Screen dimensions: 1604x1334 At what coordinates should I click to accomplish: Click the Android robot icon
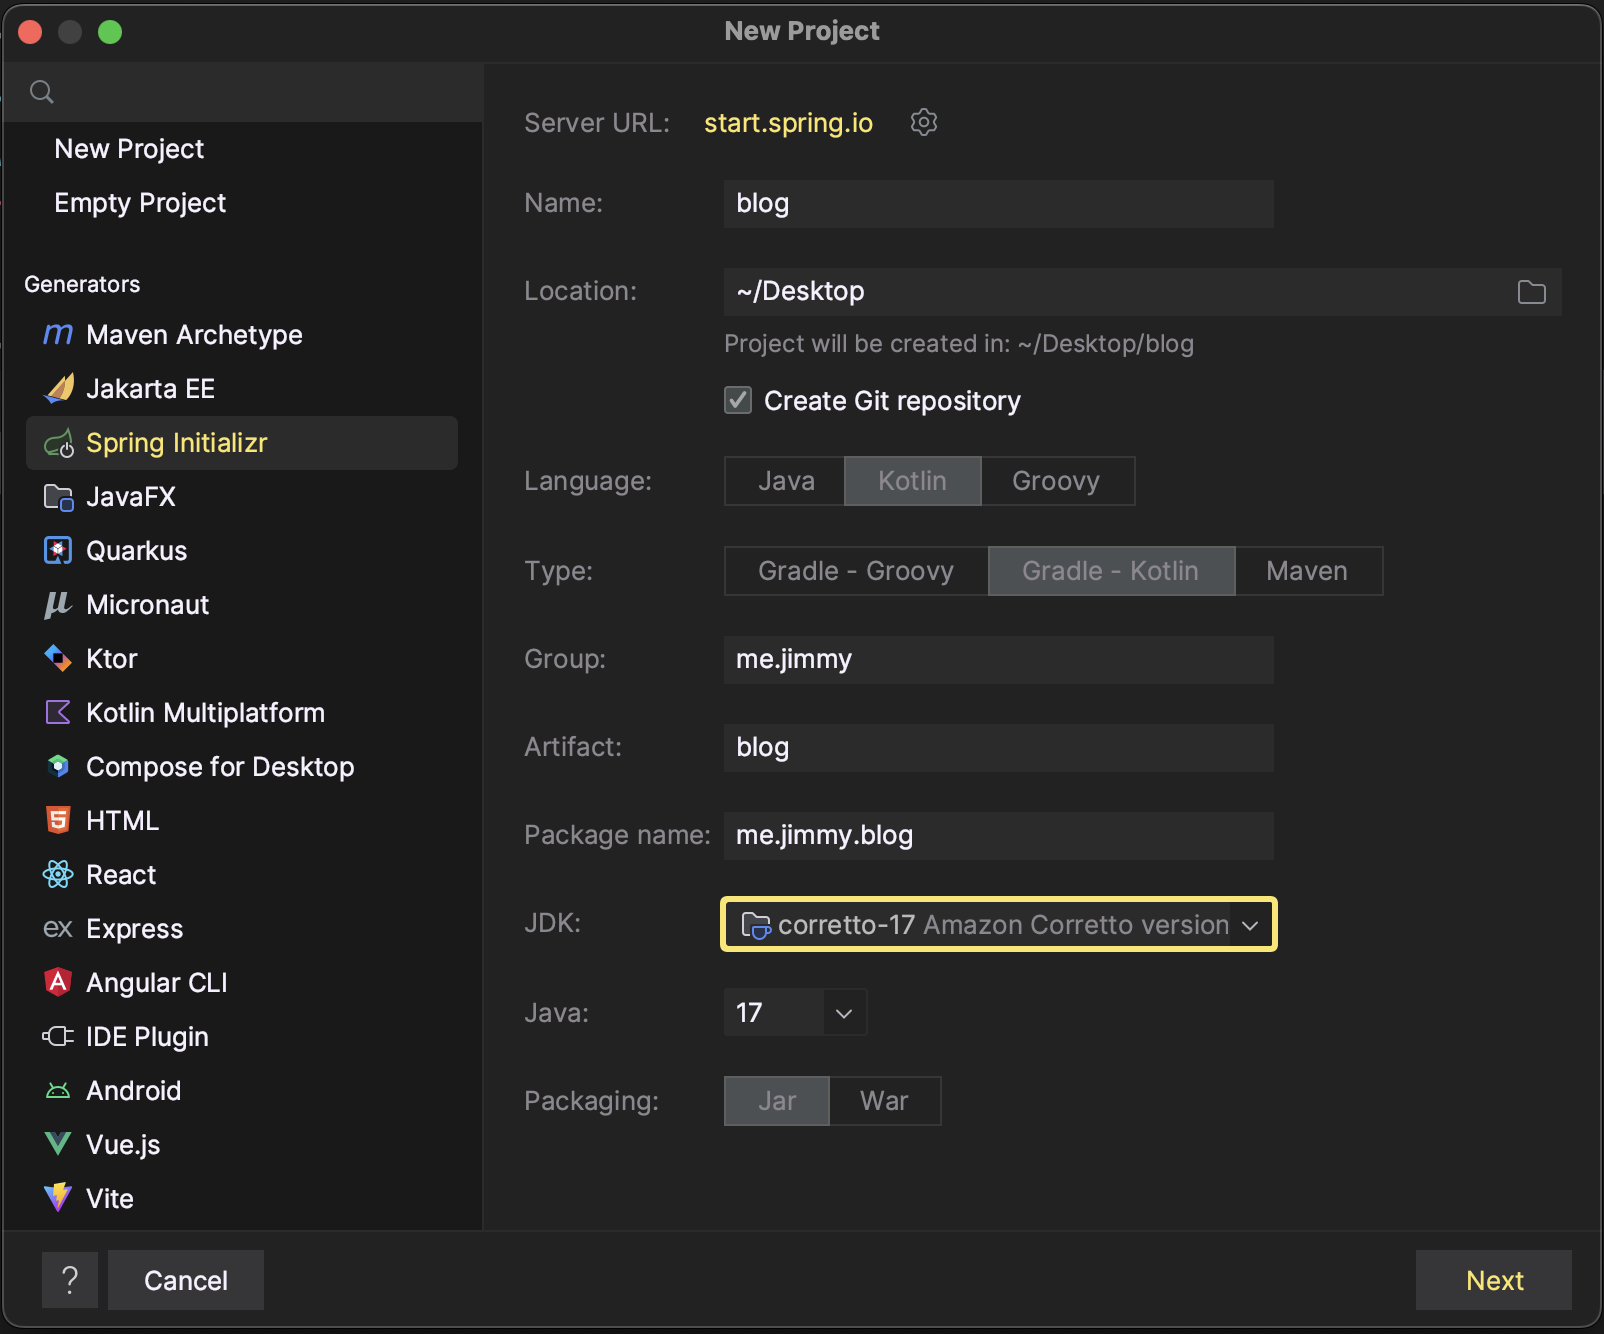click(x=58, y=1091)
